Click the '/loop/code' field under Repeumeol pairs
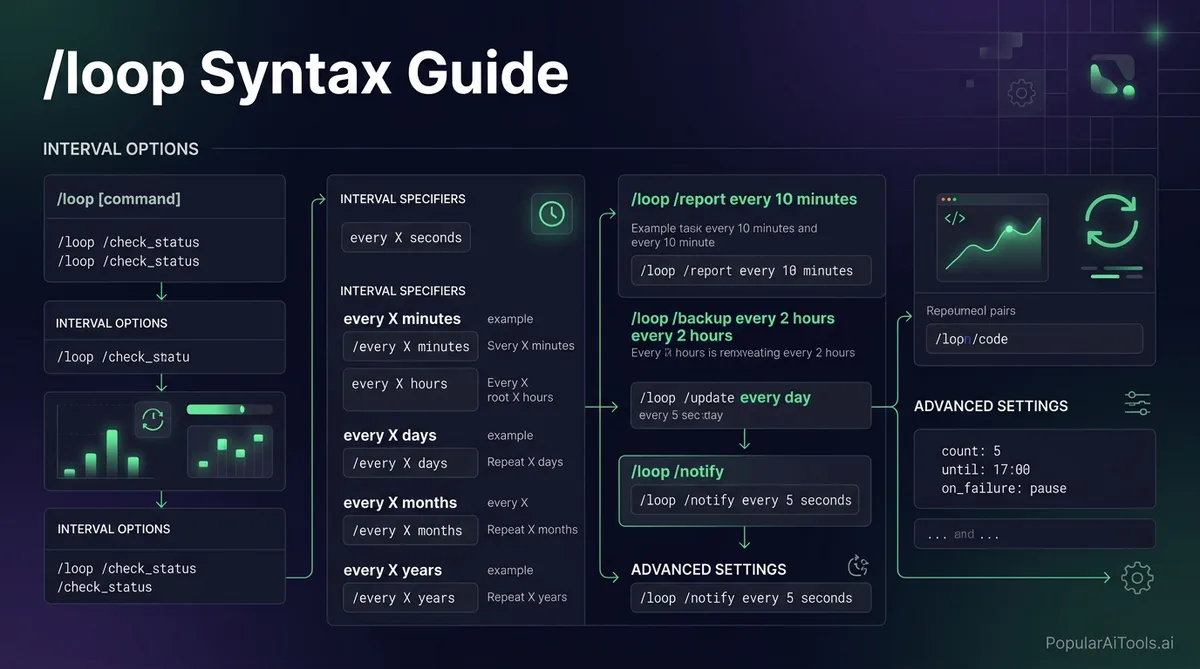Image resolution: width=1200 pixels, height=669 pixels. click(x=1034, y=339)
